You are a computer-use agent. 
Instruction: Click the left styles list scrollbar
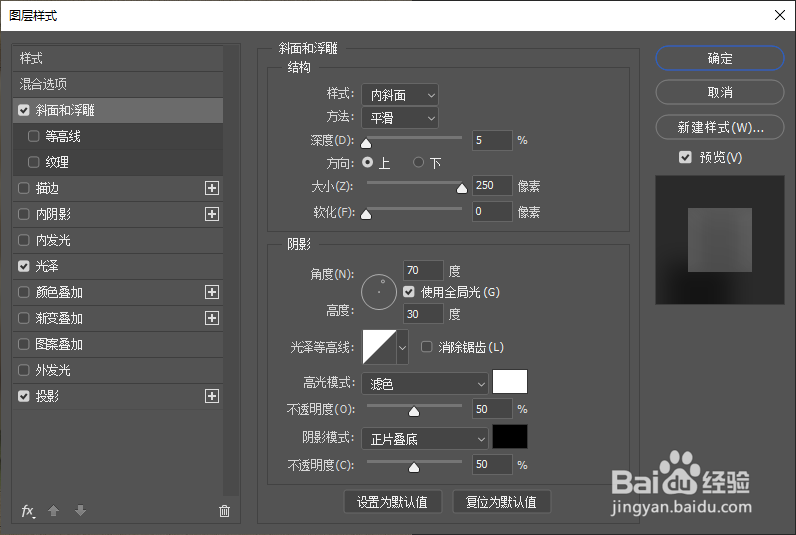point(231,270)
